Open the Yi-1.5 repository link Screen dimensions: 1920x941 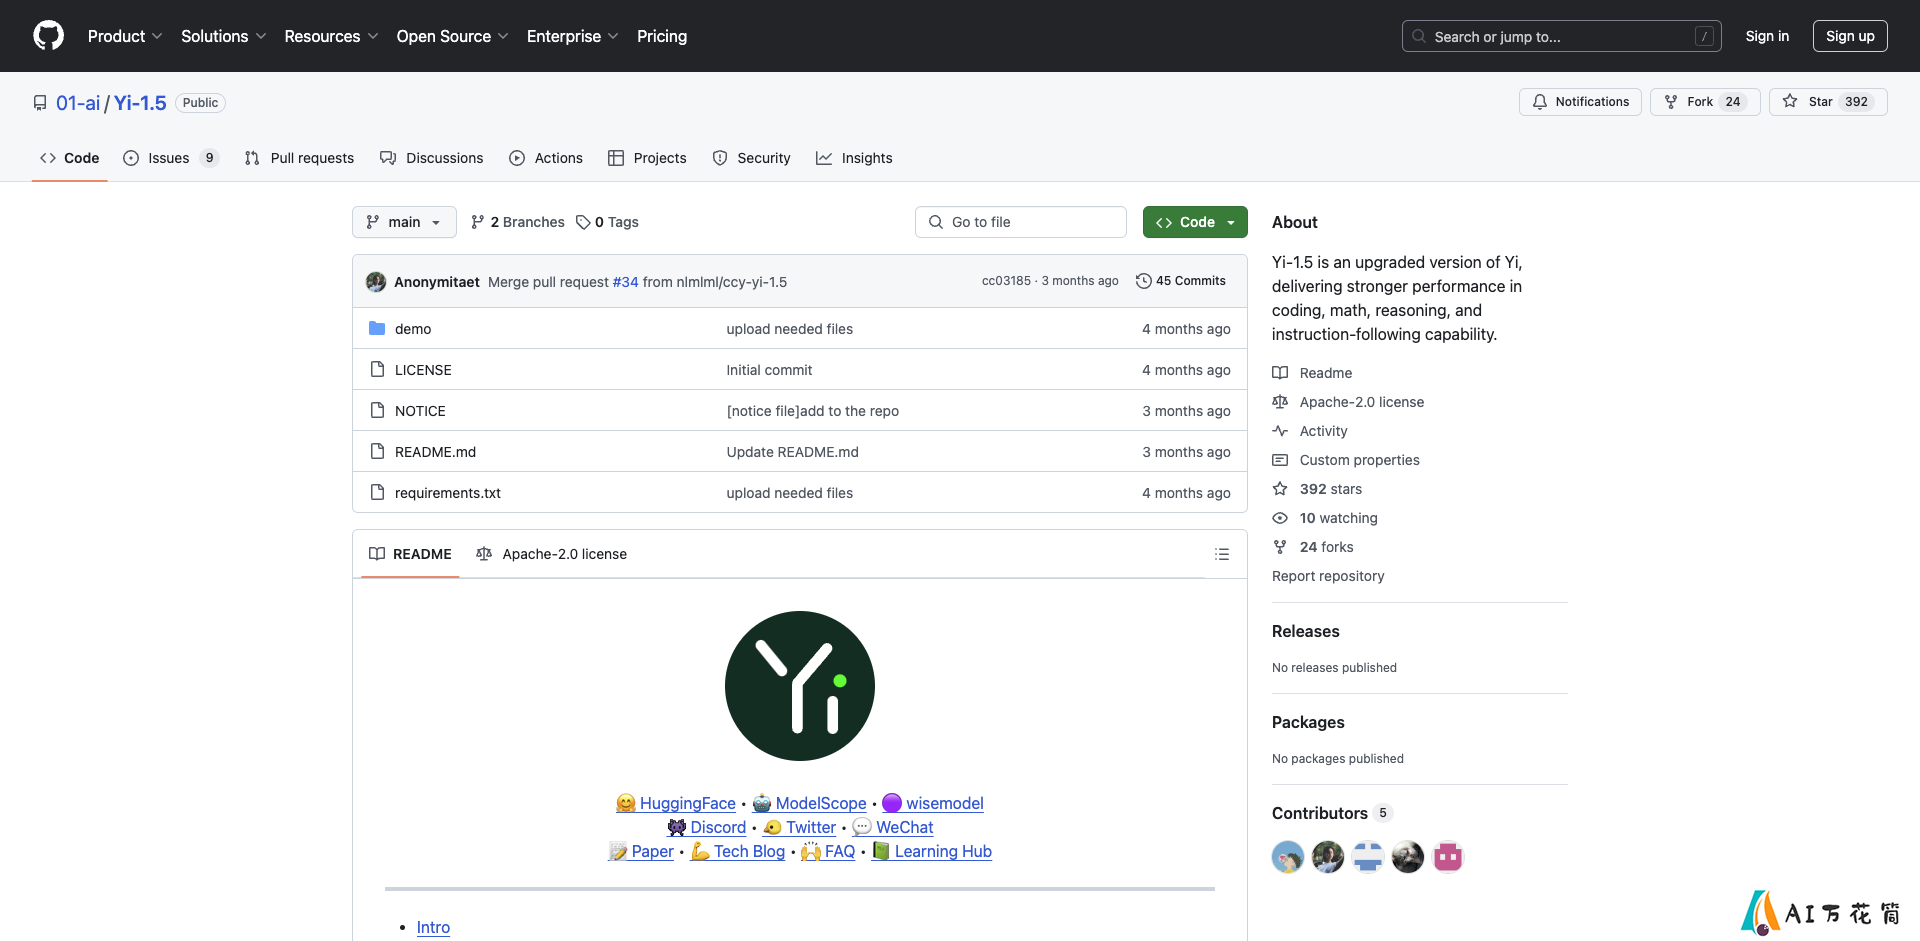coord(140,103)
